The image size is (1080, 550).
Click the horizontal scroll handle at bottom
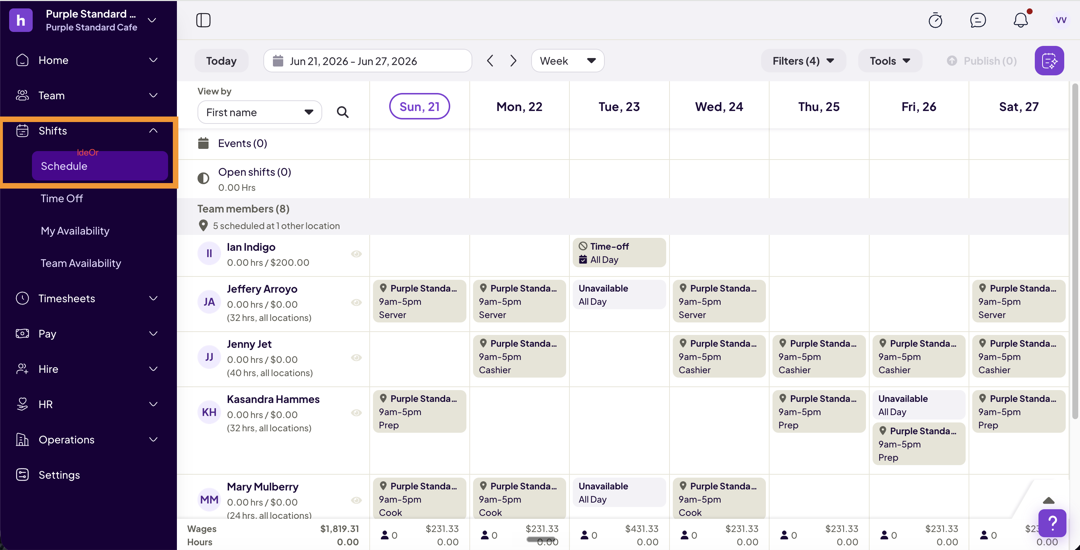click(541, 539)
